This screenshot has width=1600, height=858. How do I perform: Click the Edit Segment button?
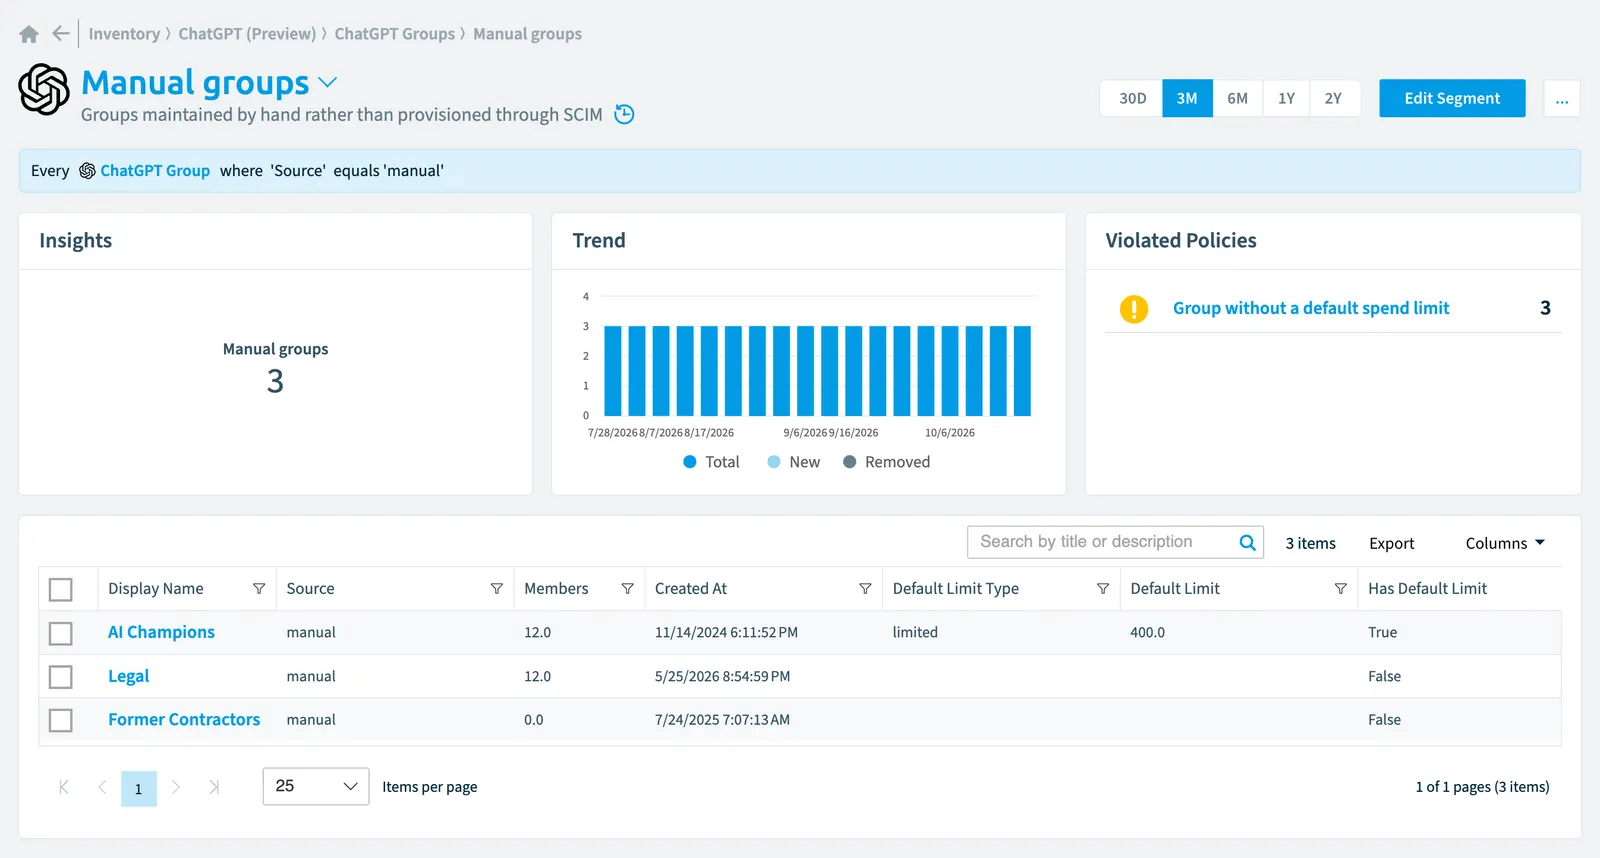click(x=1452, y=98)
